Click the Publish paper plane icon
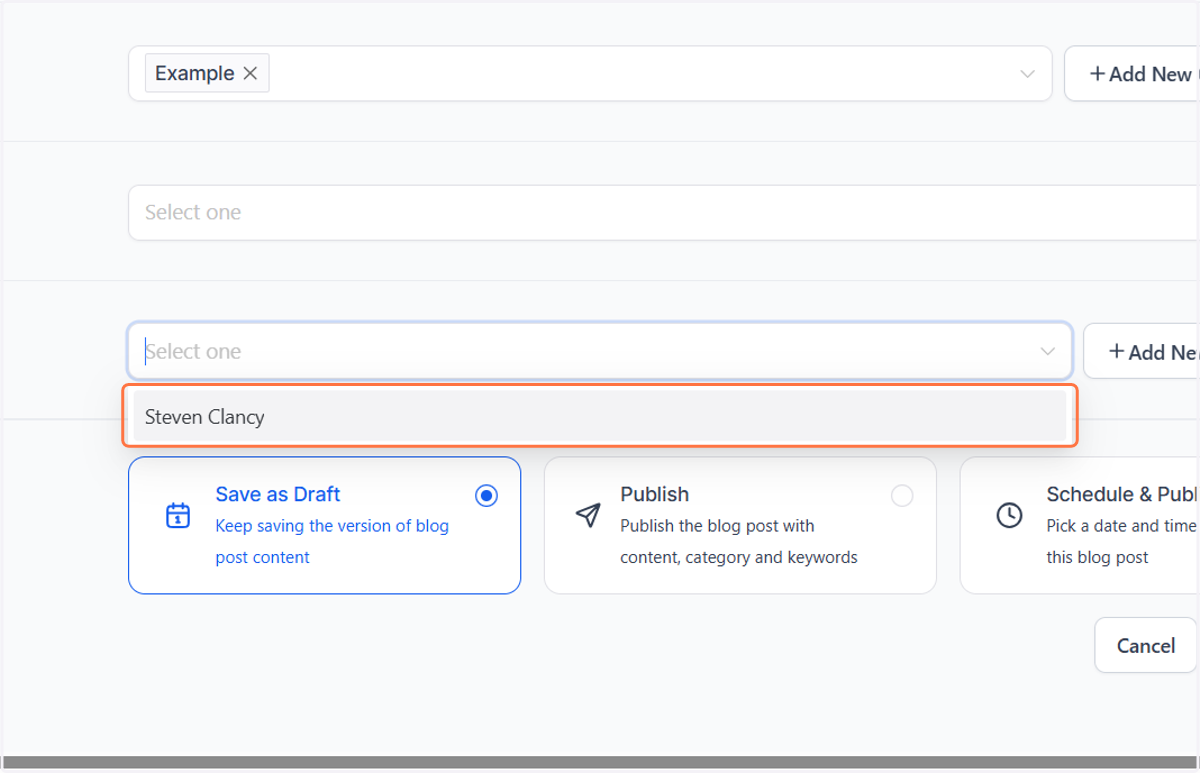Image resolution: width=1200 pixels, height=773 pixels. point(588,515)
